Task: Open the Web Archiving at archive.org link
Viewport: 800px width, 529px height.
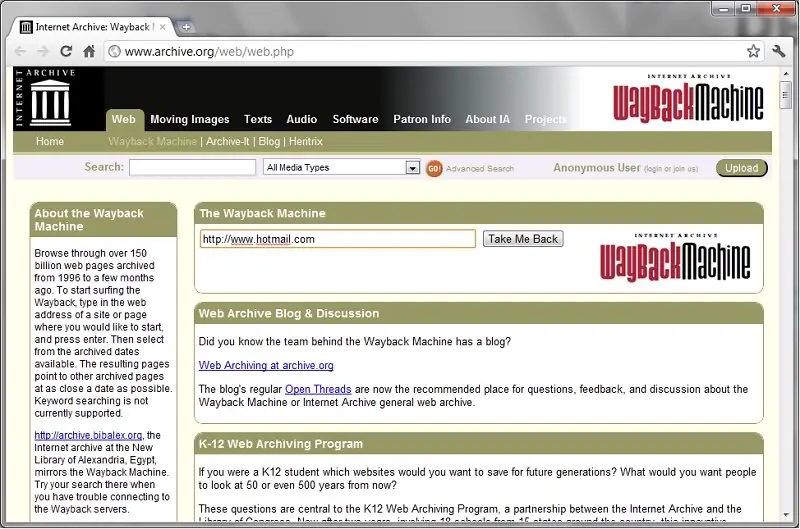Action: pos(266,365)
